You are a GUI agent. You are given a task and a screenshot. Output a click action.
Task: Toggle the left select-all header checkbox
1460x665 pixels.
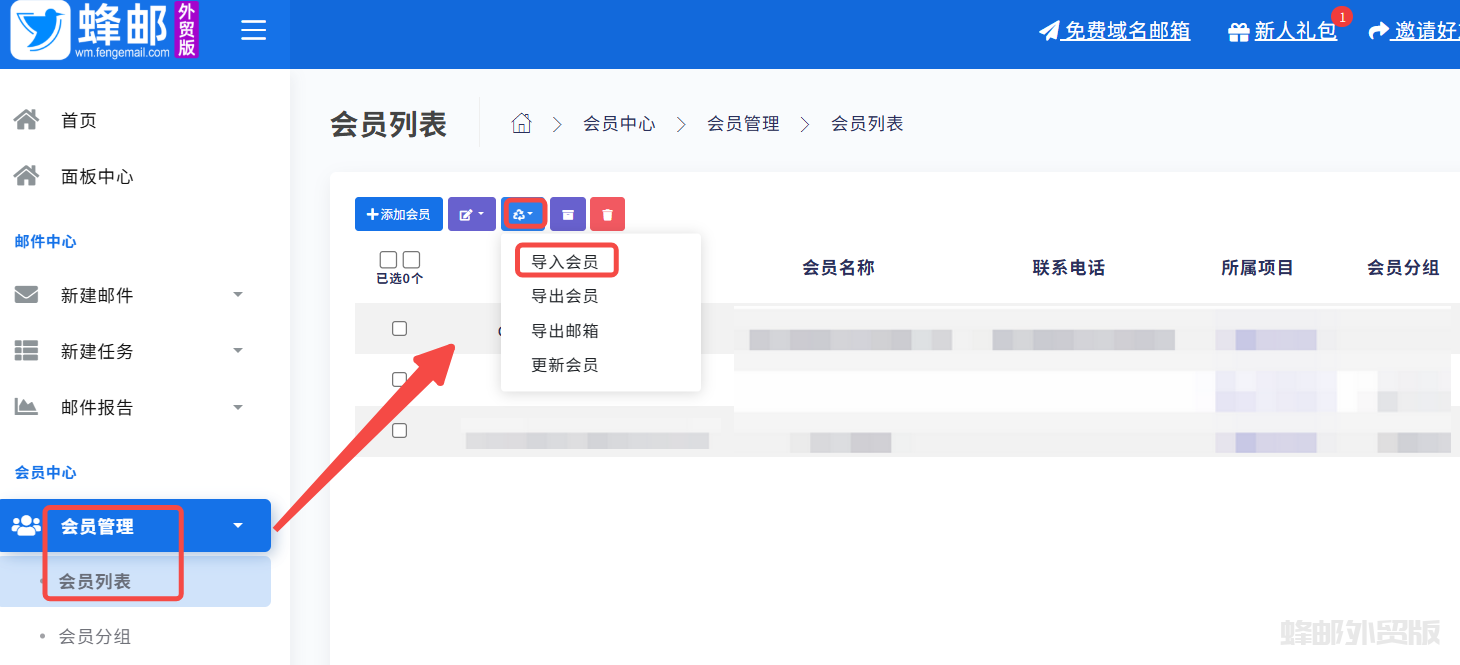[x=388, y=260]
